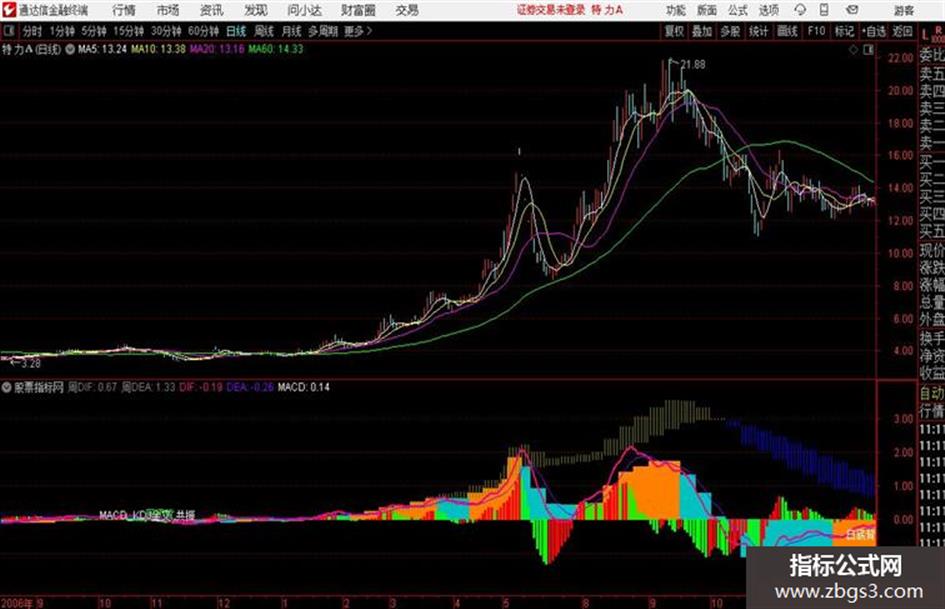
Task: Click the MA10: 13.38 indicator label
Action: (x=159, y=49)
